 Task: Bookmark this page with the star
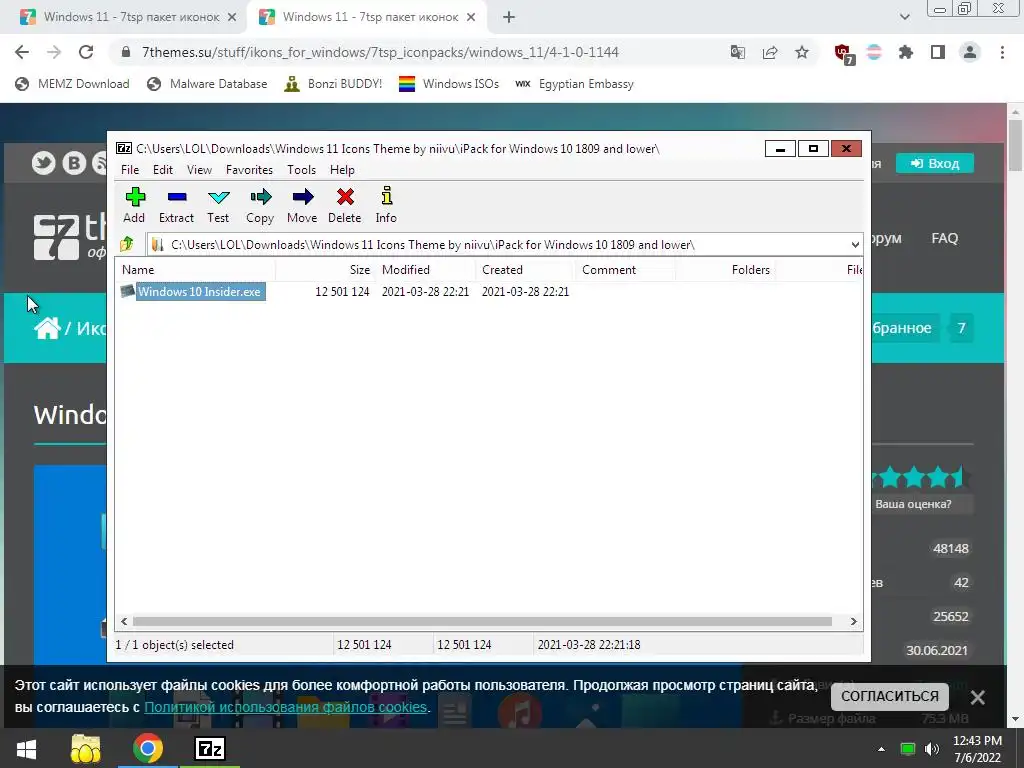coord(802,52)
